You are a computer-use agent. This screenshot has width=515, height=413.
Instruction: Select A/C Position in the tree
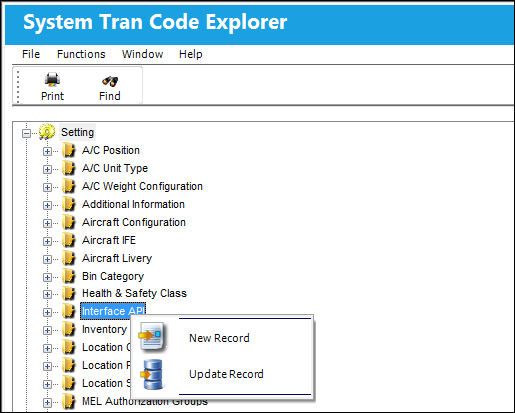(x=111, y=150)
